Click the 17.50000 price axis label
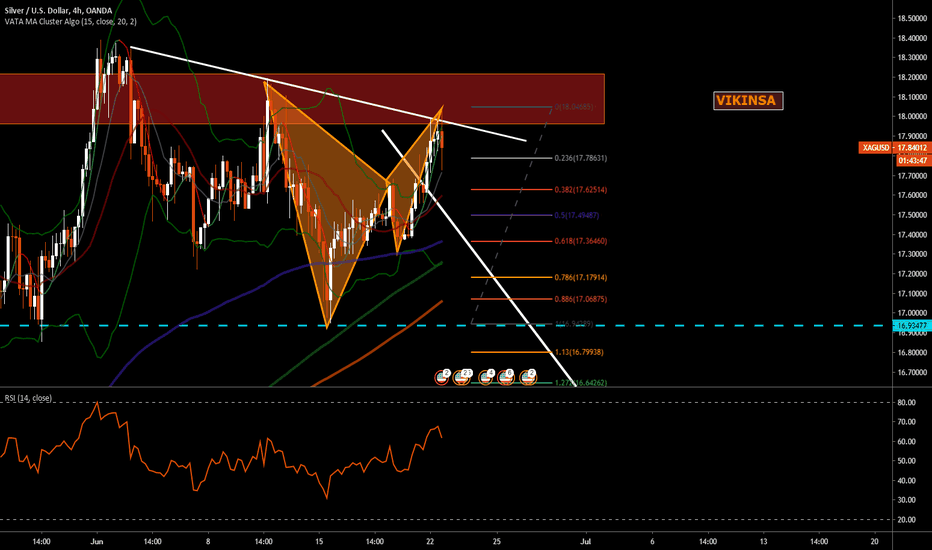The image size is (932, 550). click(912, 215)
